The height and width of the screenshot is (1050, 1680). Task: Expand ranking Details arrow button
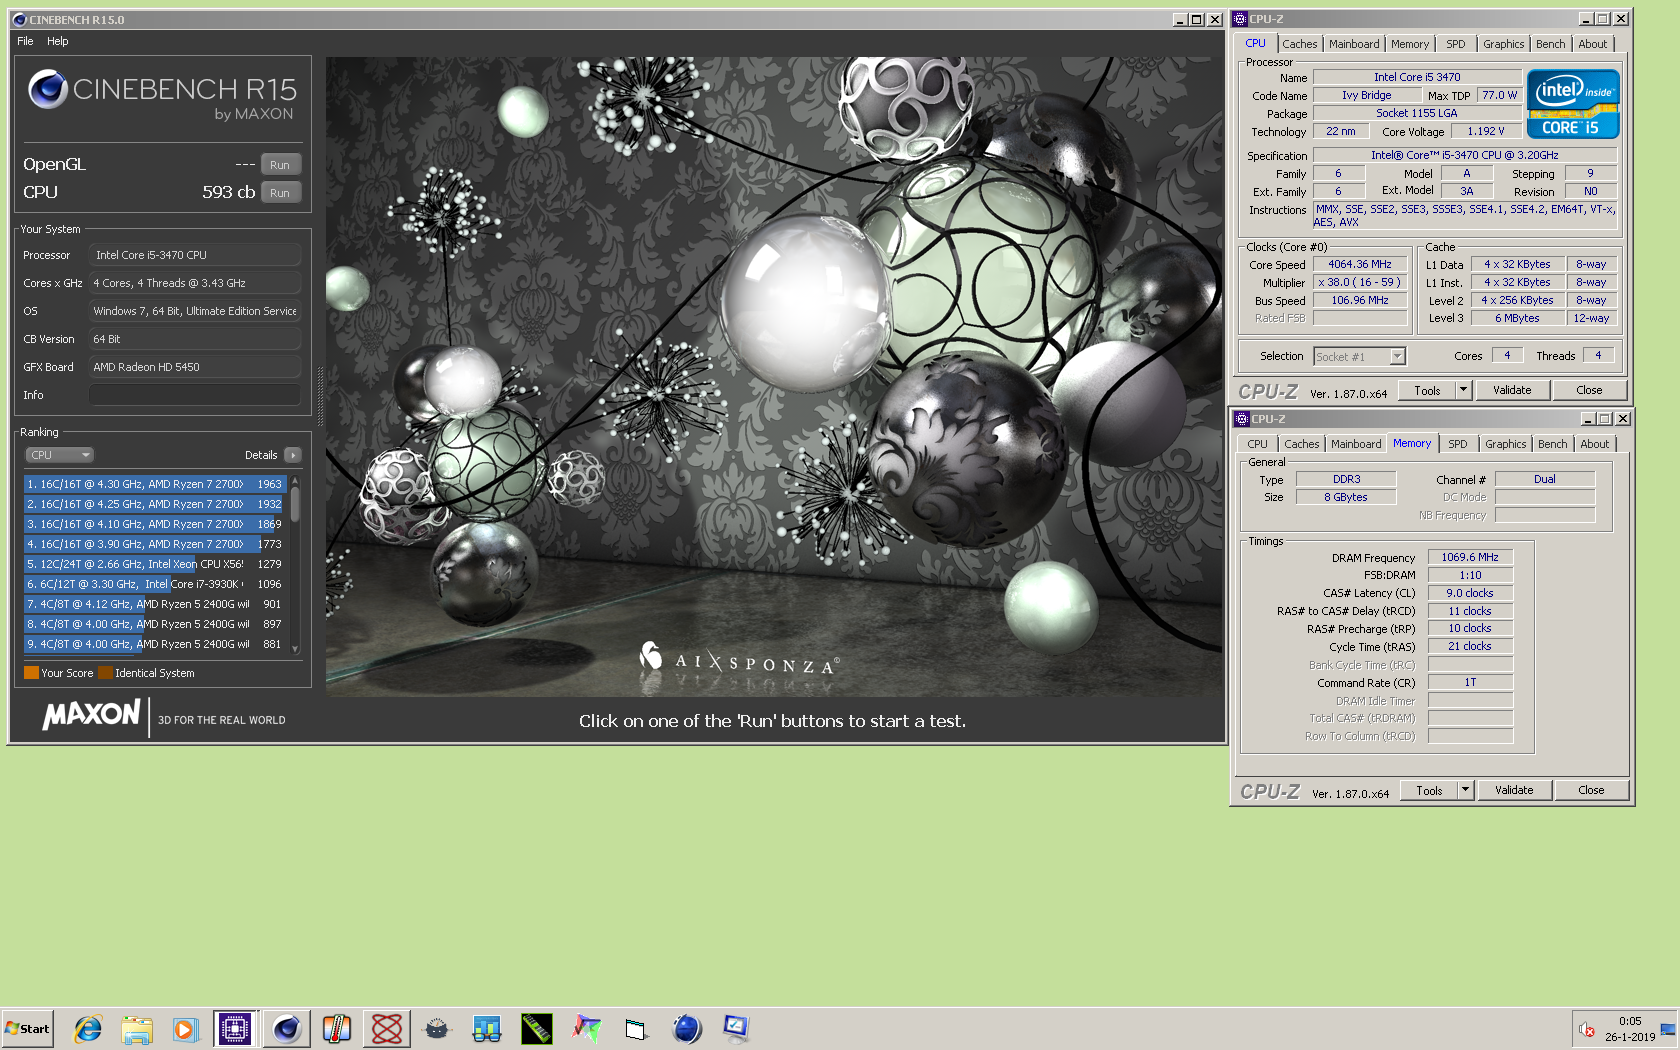tap(293, 455)
